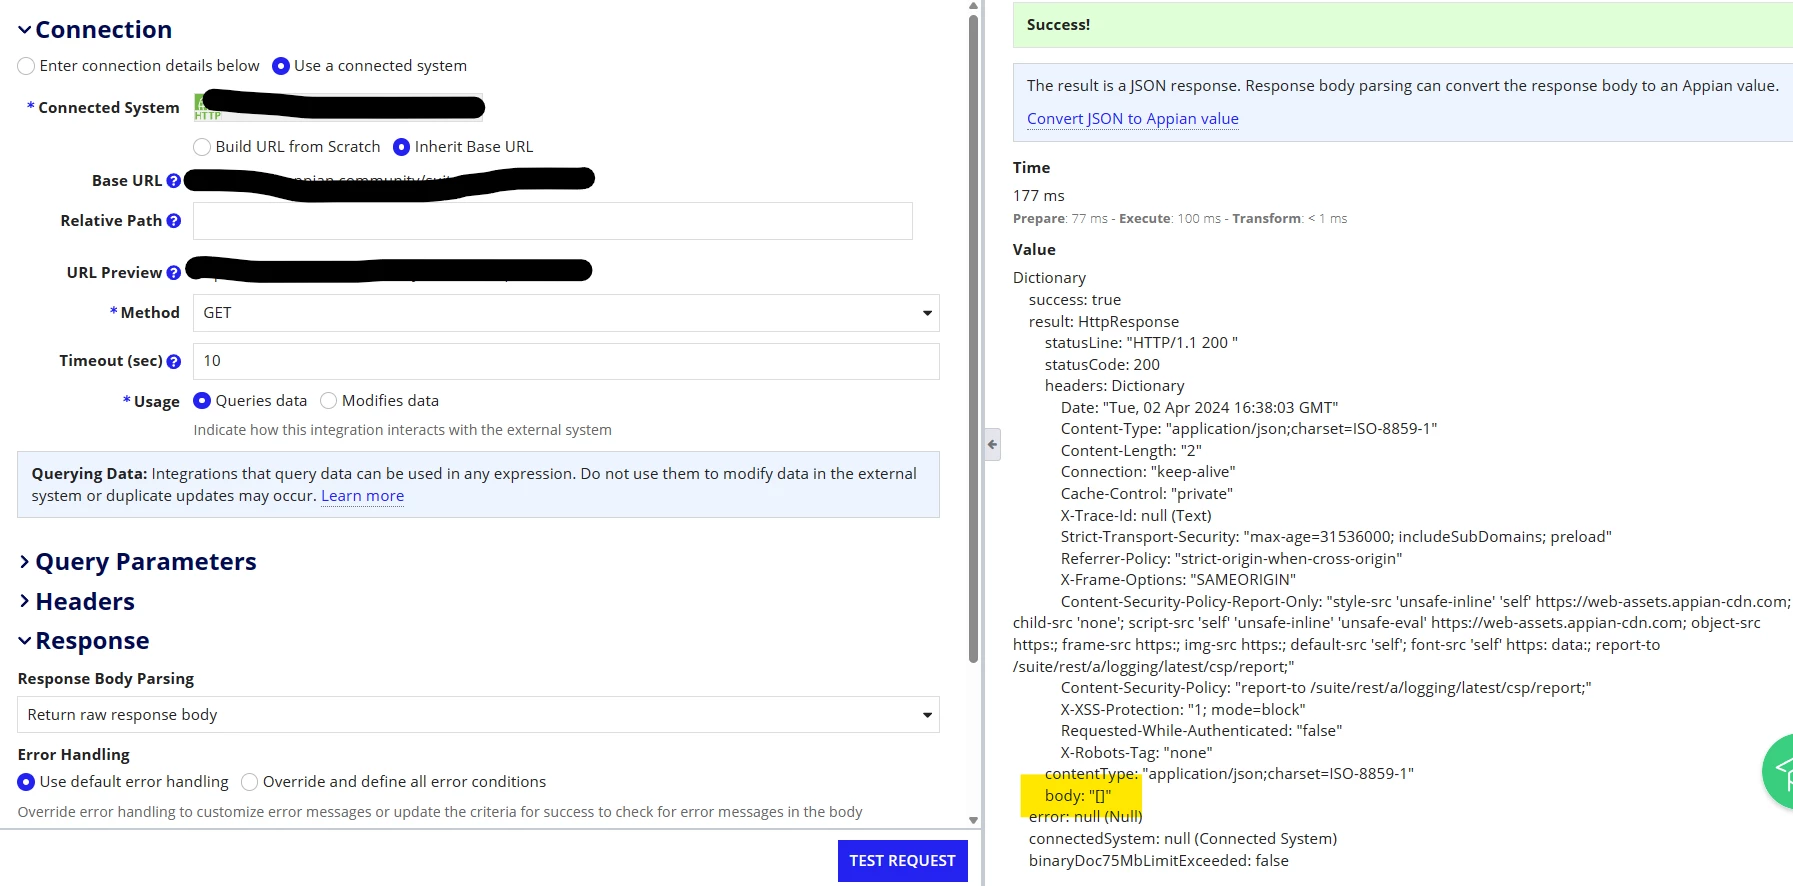Image resolution: width=1793 pixels, height=886 pixels.
Task: Collapse the results pane arrow handle
Action: pyautogui.click(x=992, y=444)
